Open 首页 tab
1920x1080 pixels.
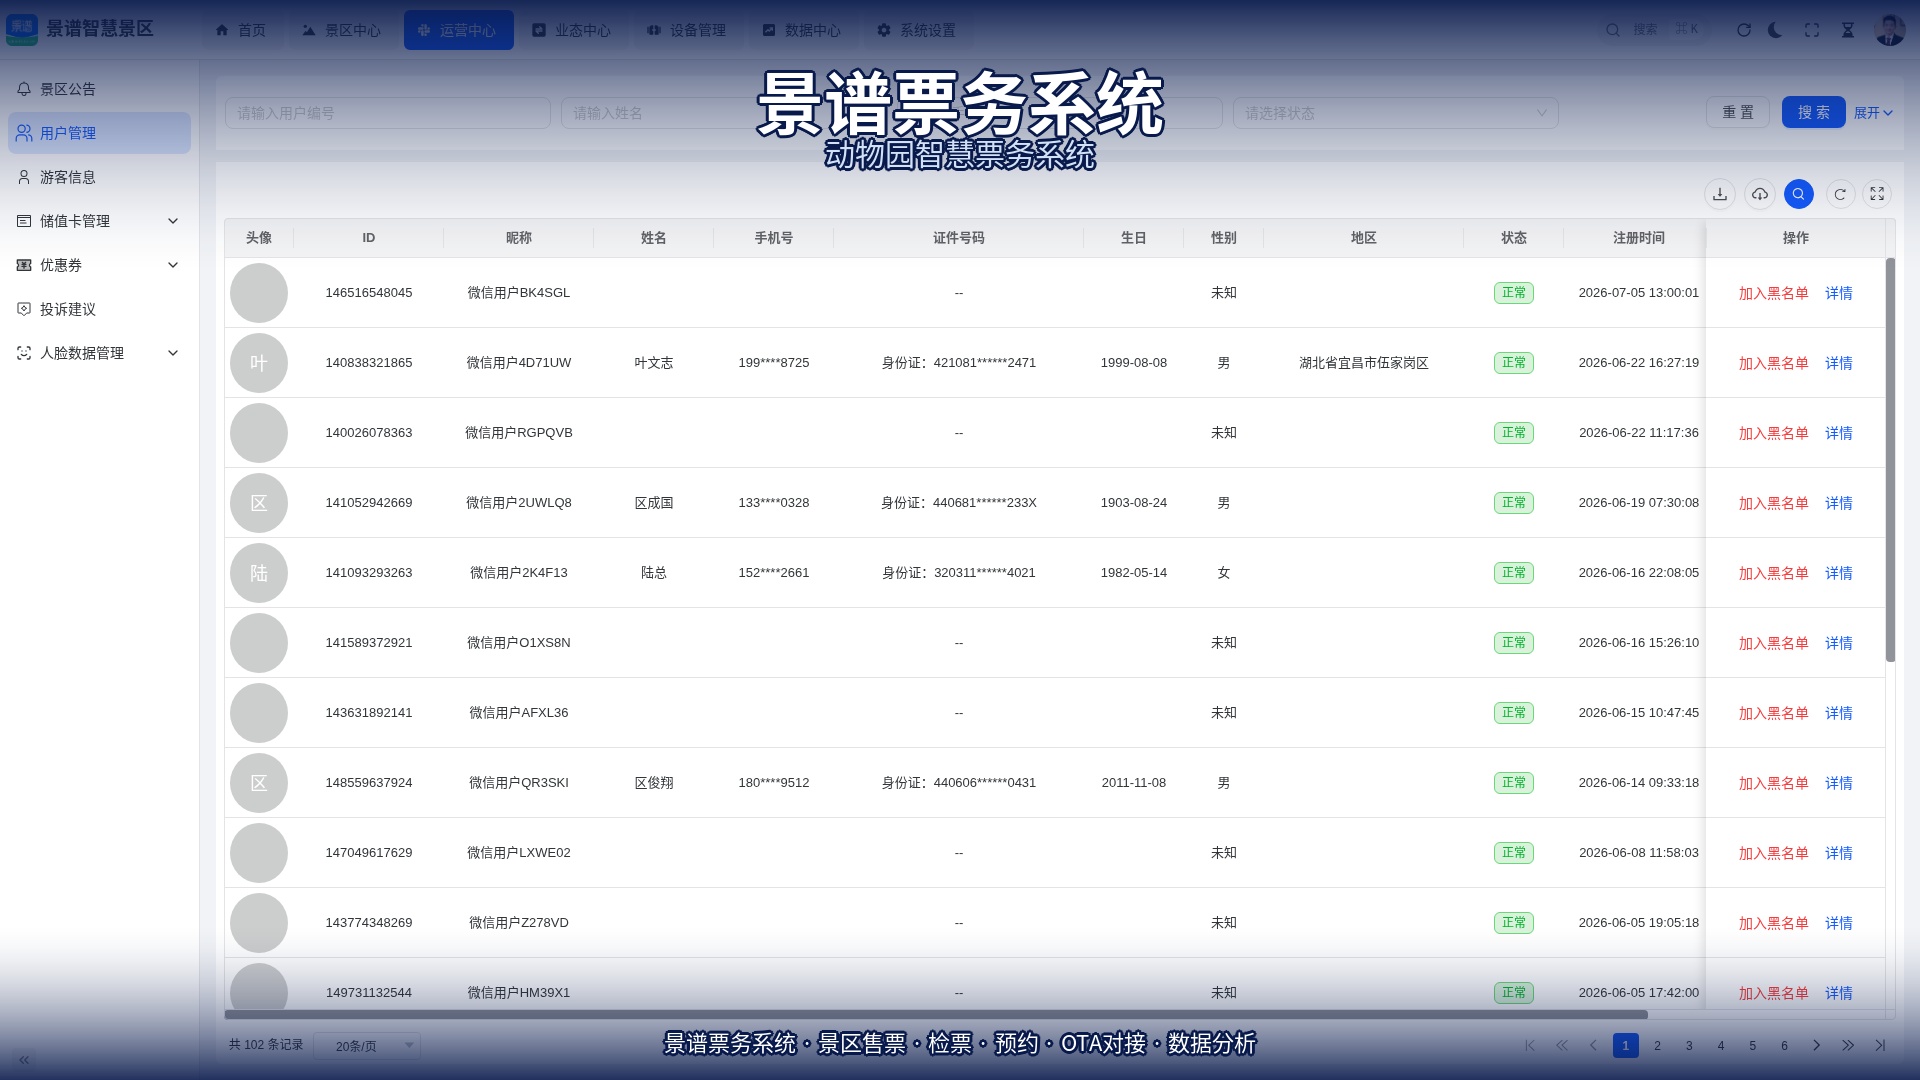(x=241, y=30)
